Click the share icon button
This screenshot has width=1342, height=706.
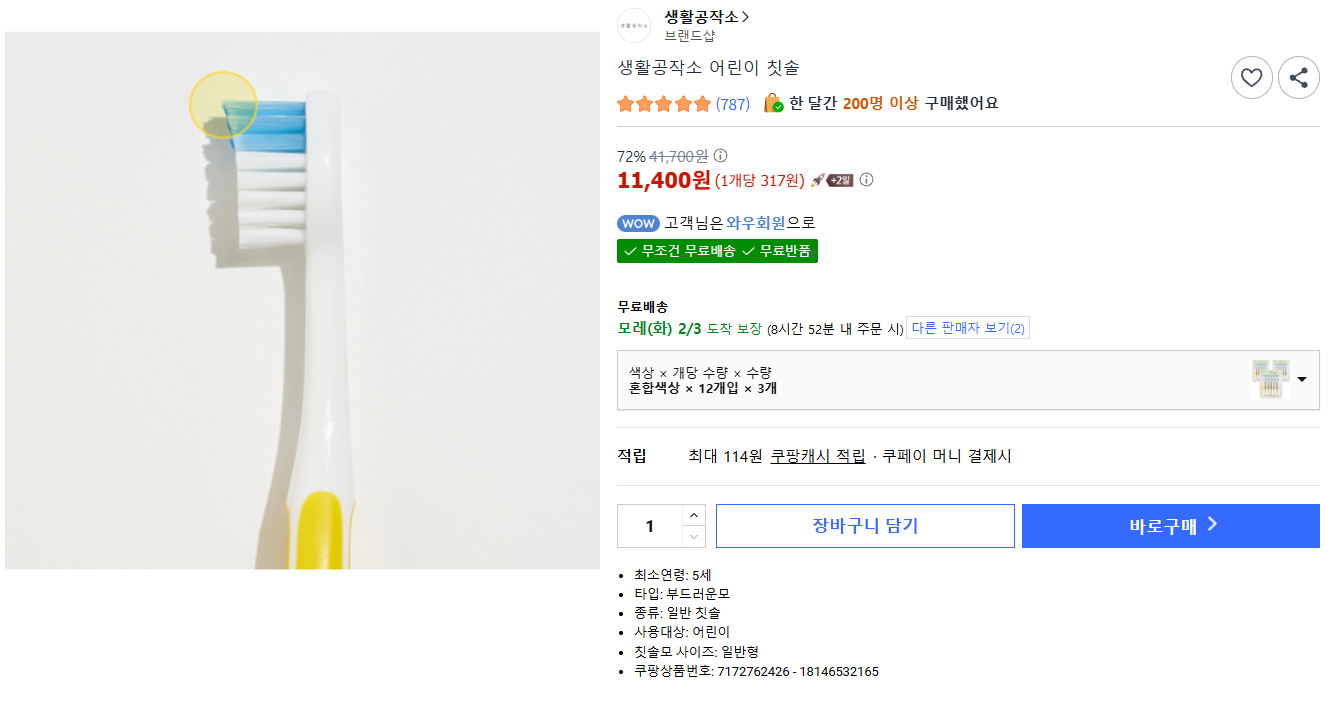1298,77
